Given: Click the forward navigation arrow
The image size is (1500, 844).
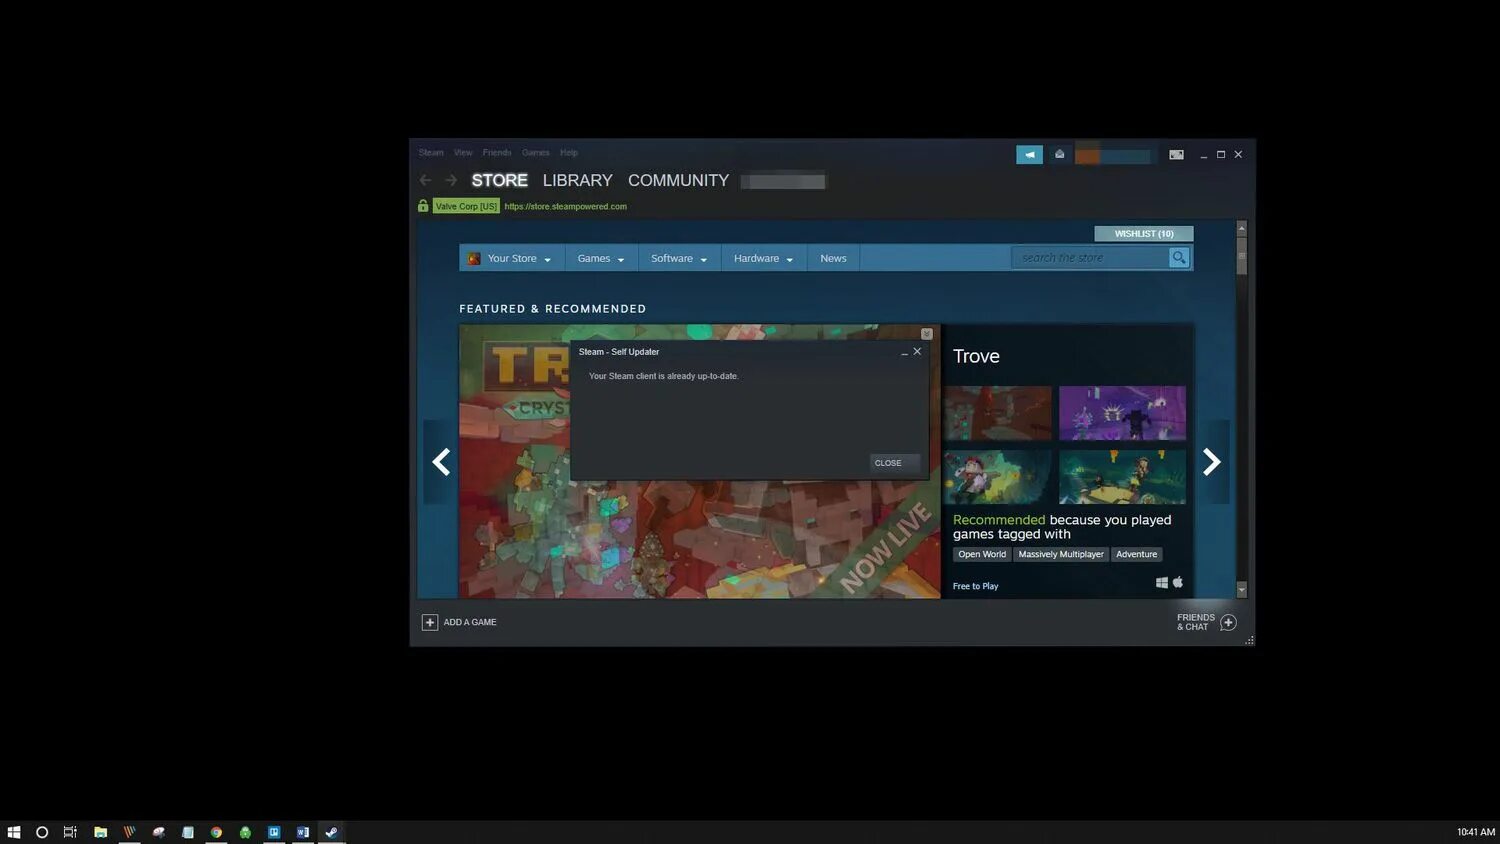Looking at the screenshot, I should point(451,180).
